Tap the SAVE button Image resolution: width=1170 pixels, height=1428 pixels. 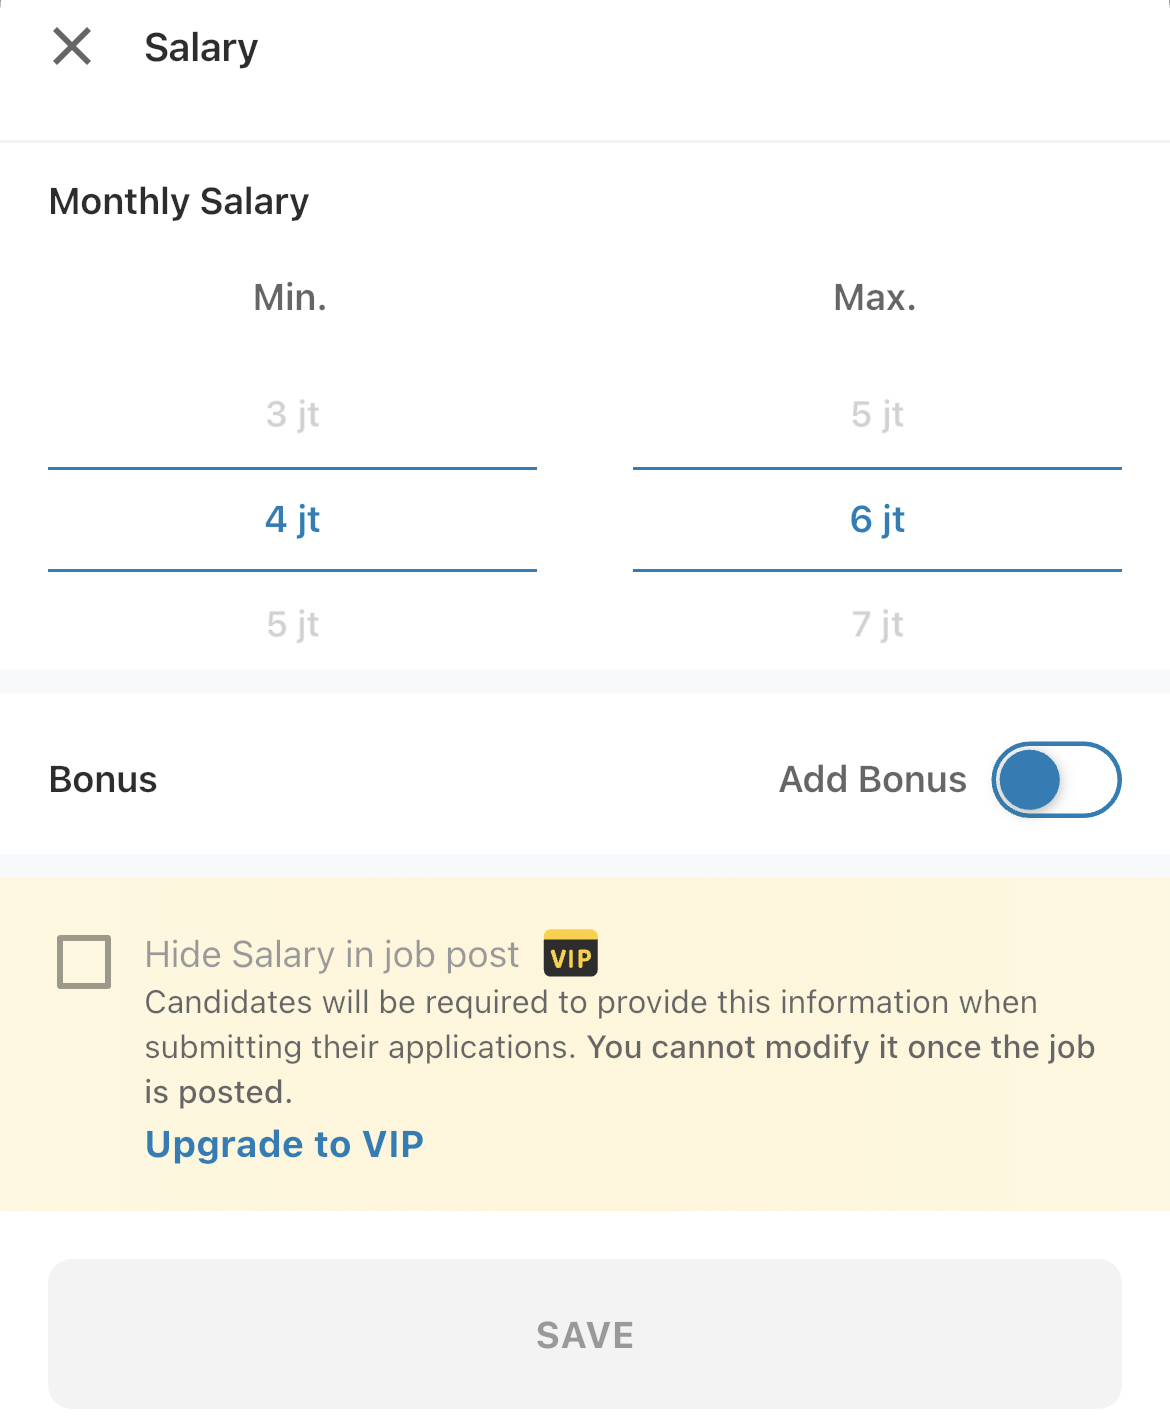[x=585, y=1334]
